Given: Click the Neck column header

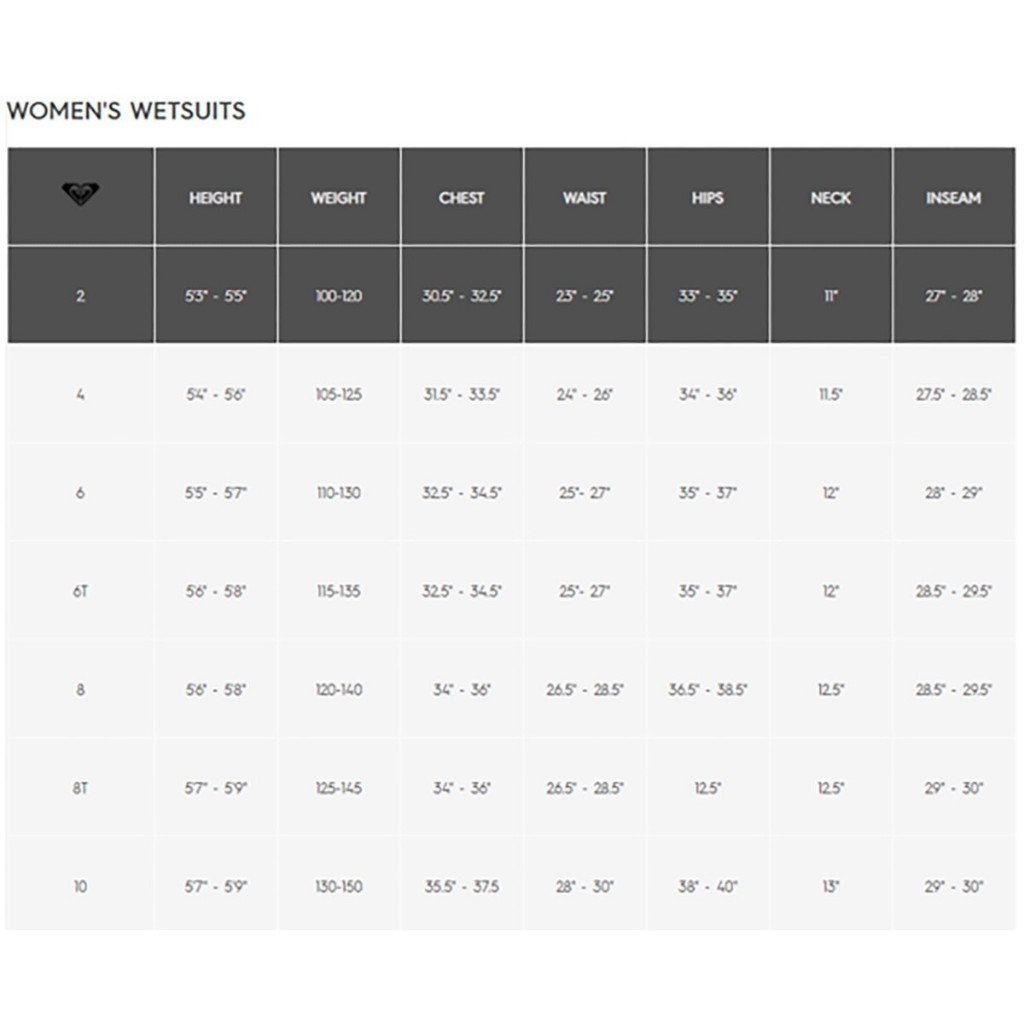Looking at the screenshot, I should pyautogui.click(x=830, y=198).
